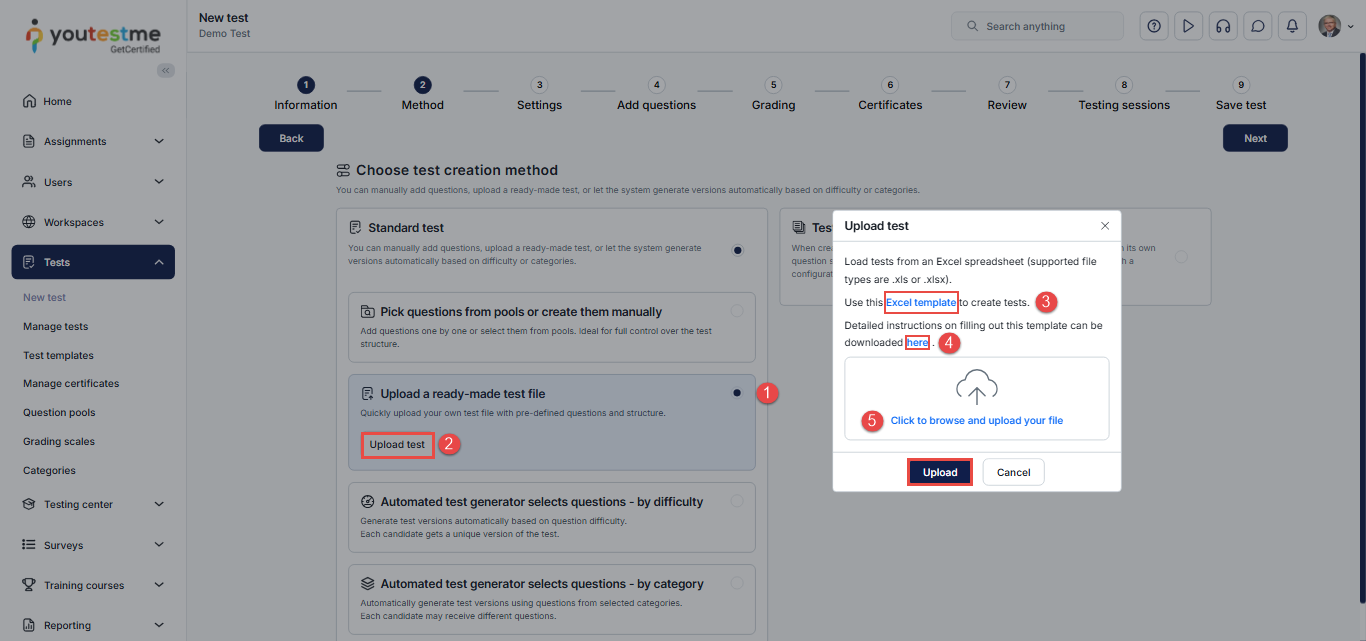Open the headset support icon

[x=1222, y=26]
